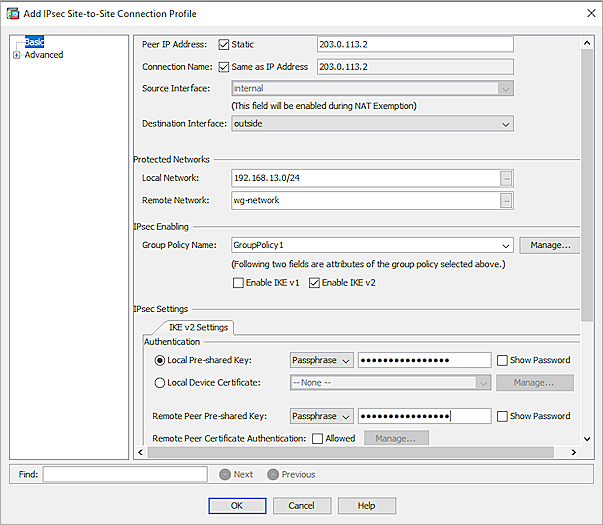The image size is (603, 525).
Task: Click the Local Network browse ellipsis button
Action: click(x=507, y=178)
